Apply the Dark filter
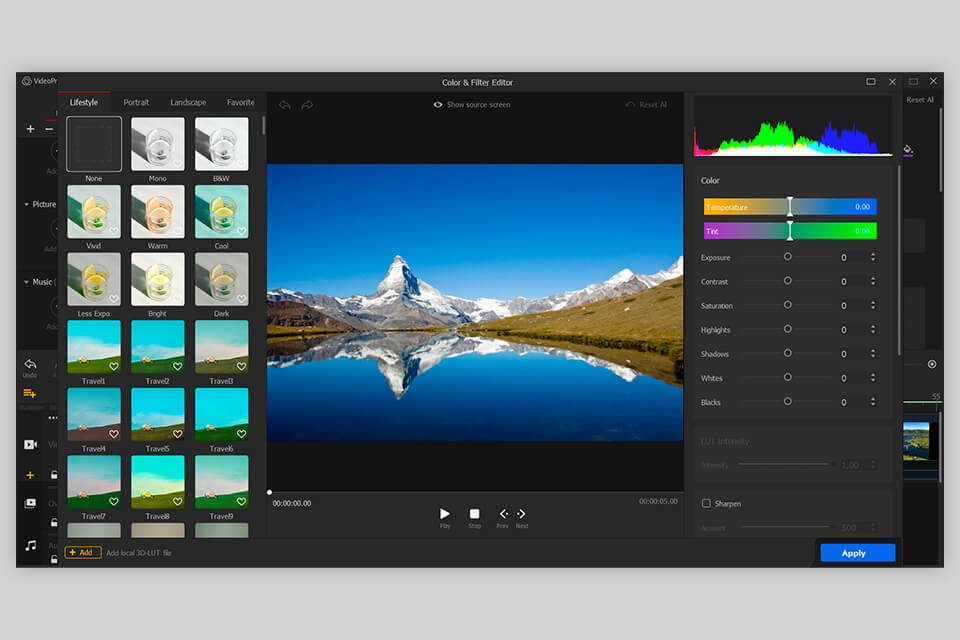This screenshot has height=640, width=960. click(222, 279)
